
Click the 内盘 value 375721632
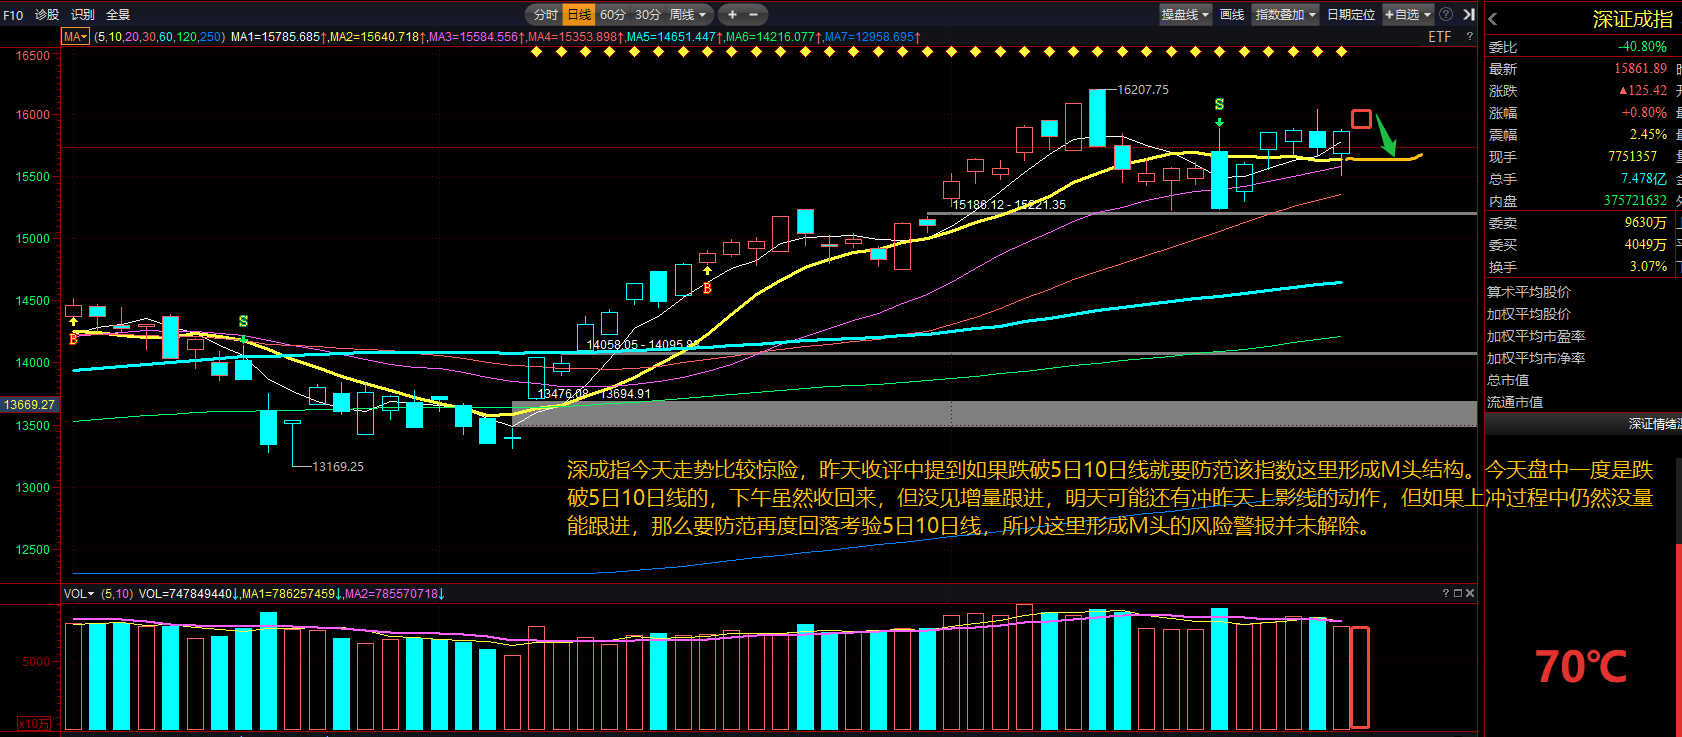[x=1635, y=200]
